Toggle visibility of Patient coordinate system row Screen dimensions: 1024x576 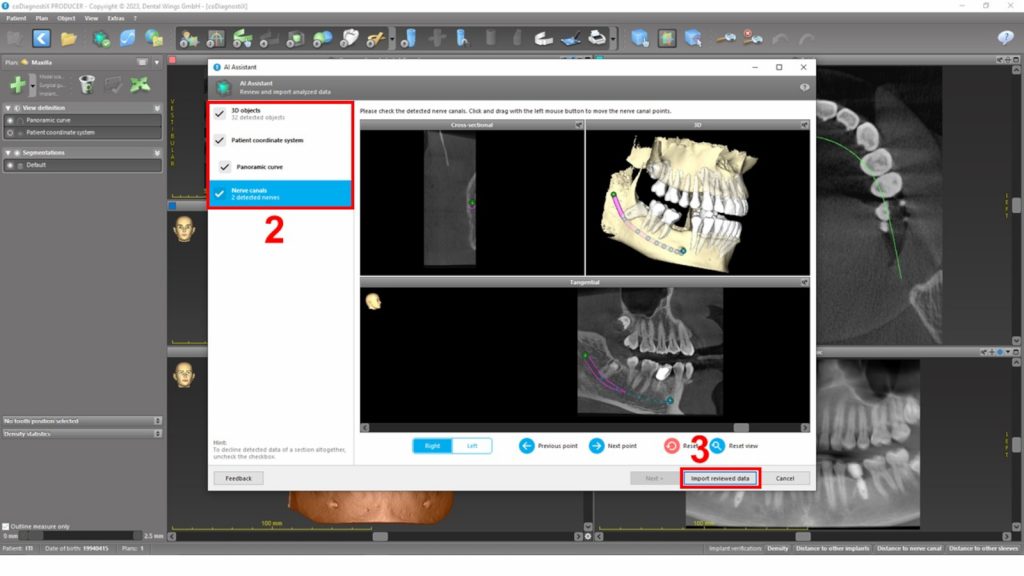coord(10,133)
